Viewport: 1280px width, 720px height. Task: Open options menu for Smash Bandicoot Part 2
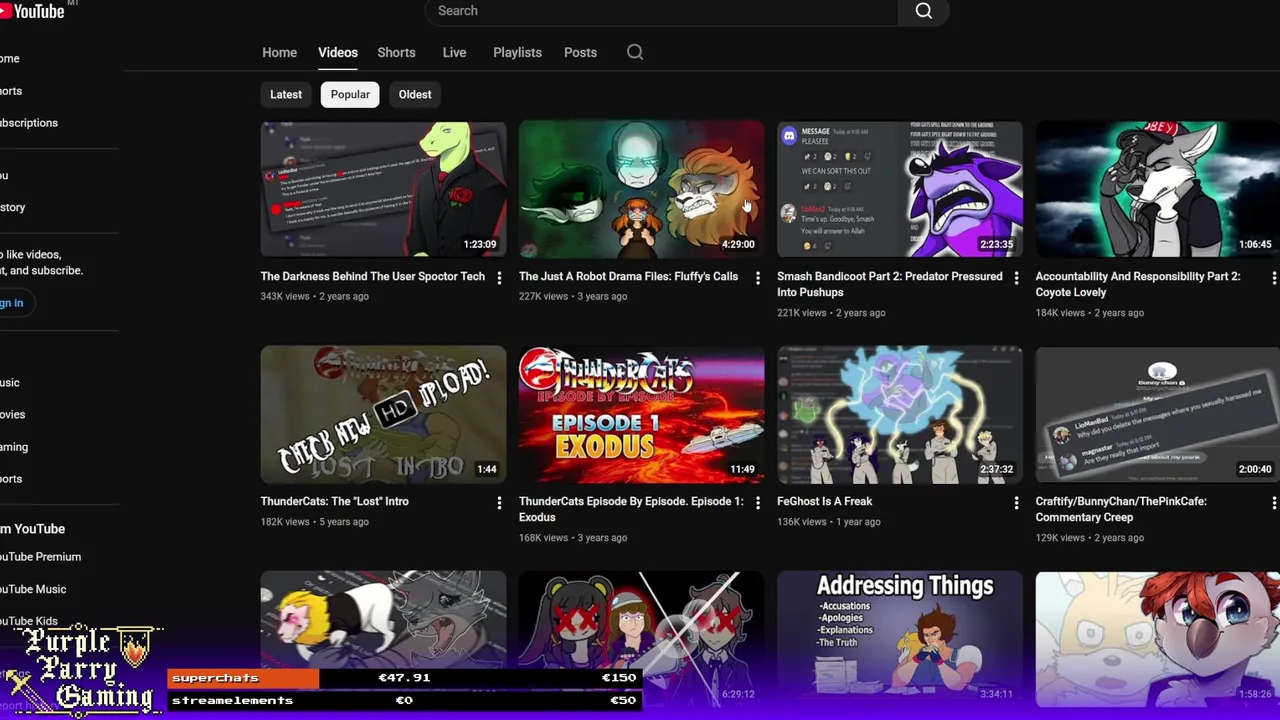(1016, 277)
